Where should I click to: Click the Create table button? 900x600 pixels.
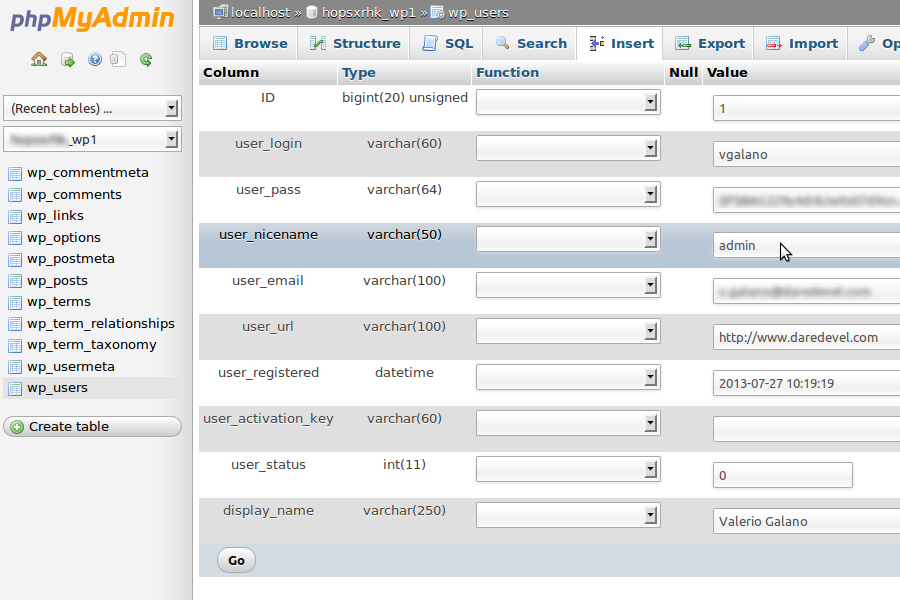(92, 427)
